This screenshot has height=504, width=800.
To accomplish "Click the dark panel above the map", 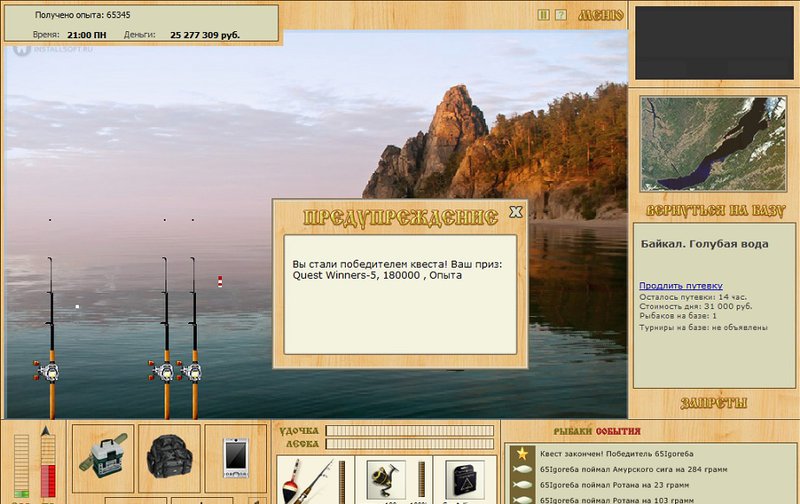I will [714, 43].
